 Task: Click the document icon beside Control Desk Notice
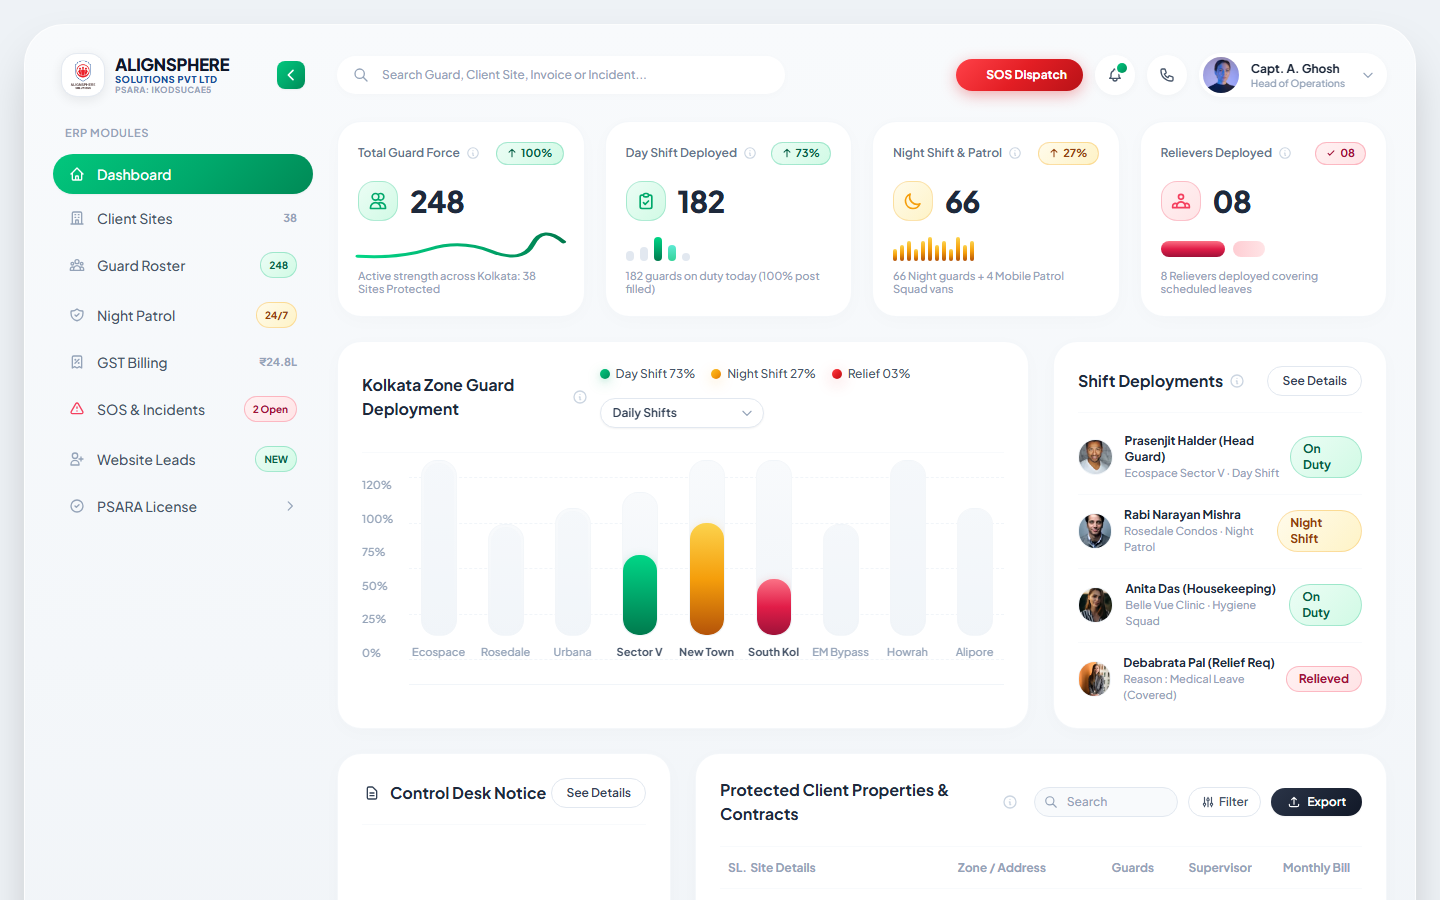372,793
